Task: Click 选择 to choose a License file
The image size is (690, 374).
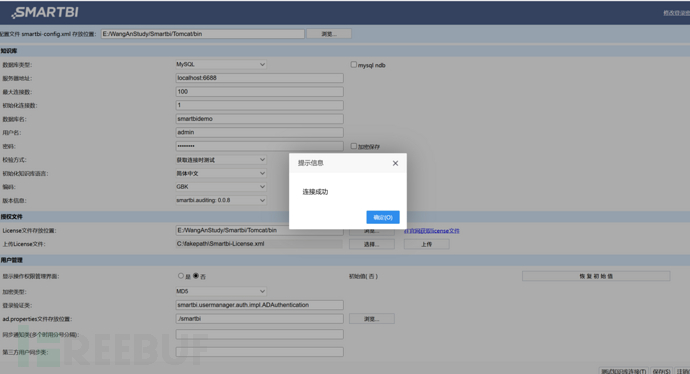Action: click(x=371, y=244)
